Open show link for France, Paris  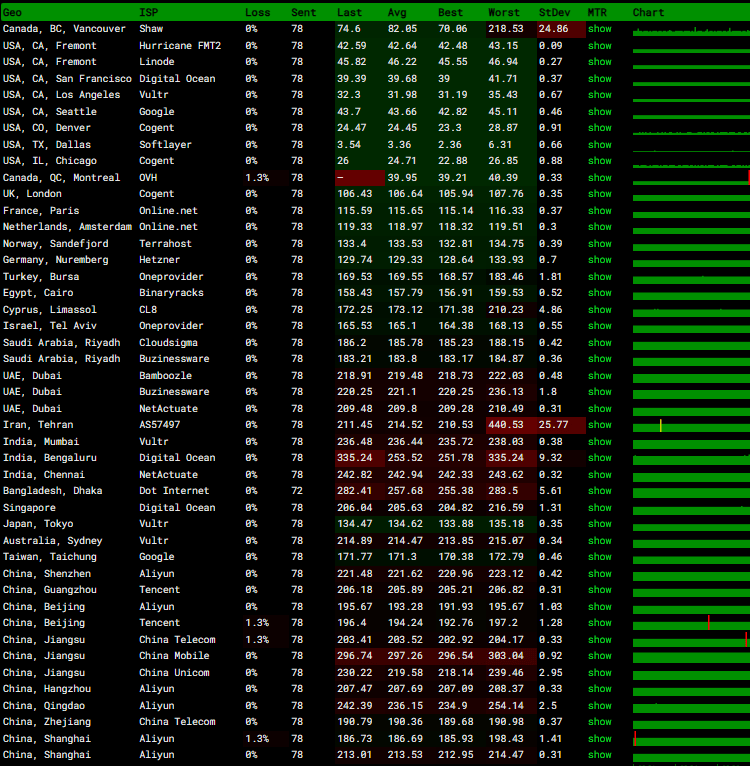[x=600, y=211]
